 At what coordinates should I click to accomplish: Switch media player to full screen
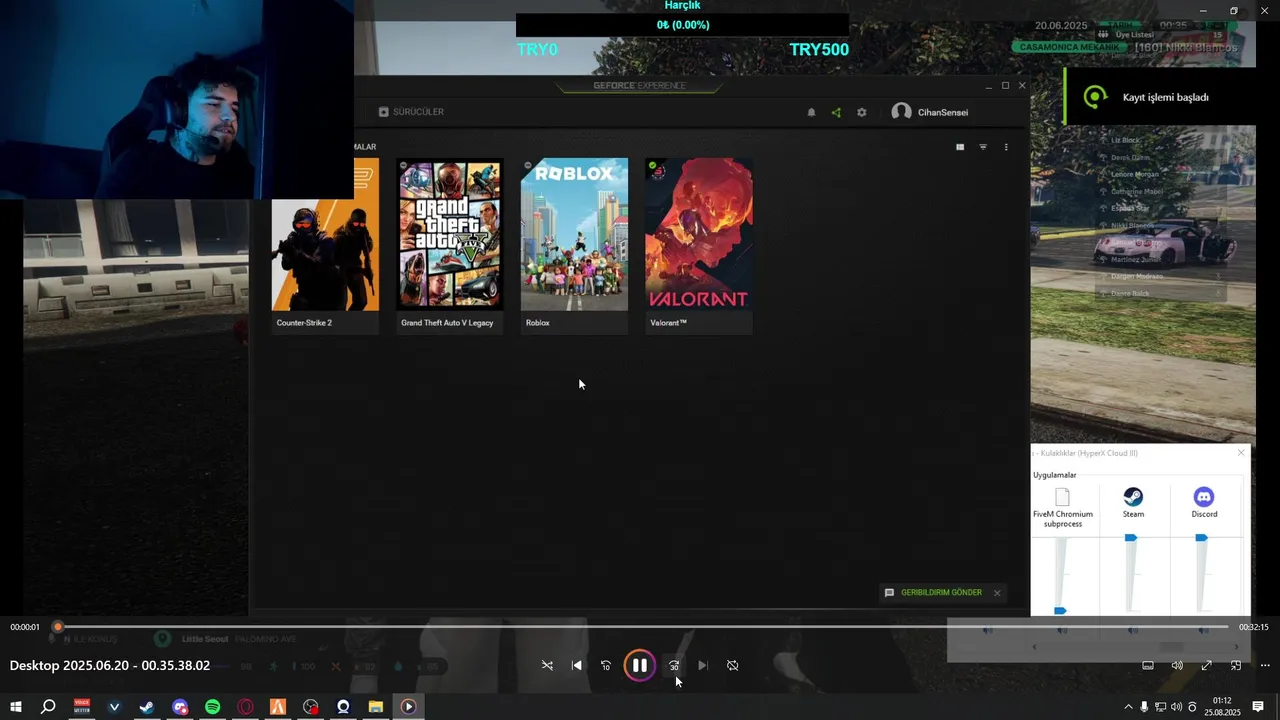click(x=1207, y=665)
